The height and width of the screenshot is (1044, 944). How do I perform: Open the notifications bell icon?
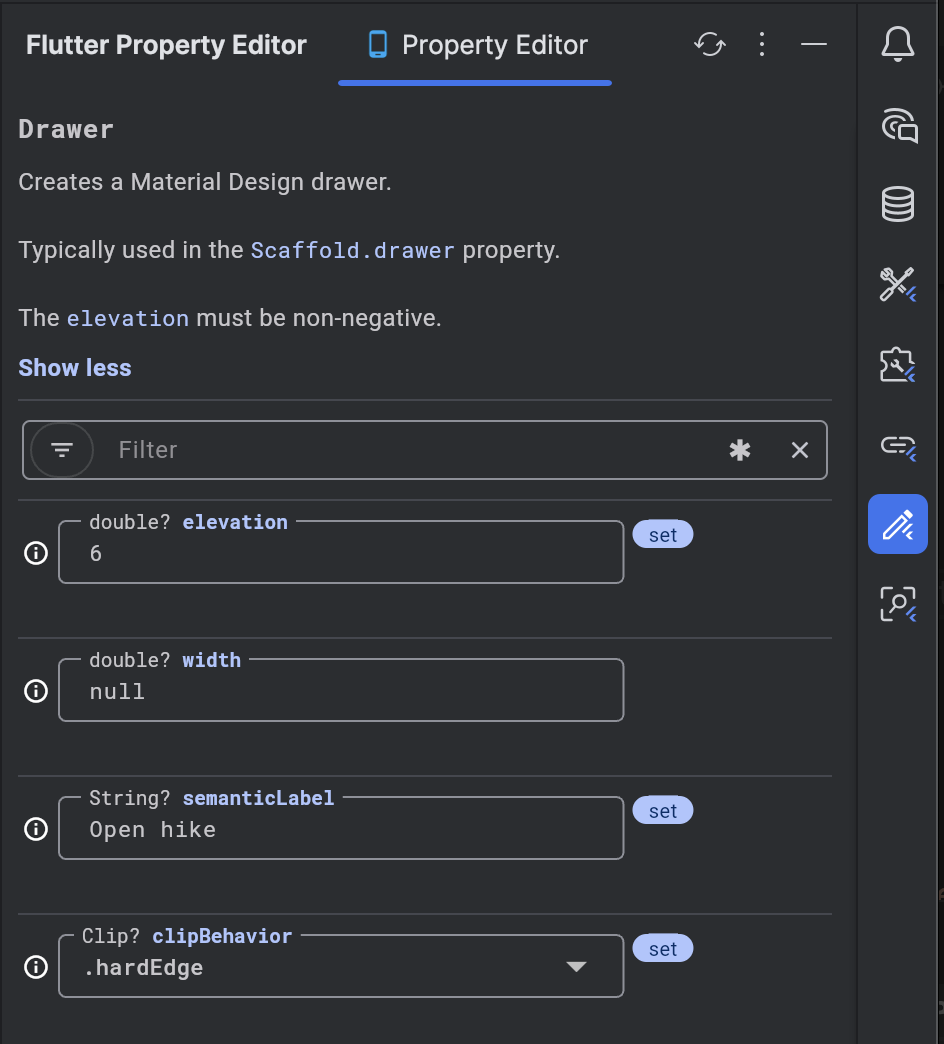point(898,44)
